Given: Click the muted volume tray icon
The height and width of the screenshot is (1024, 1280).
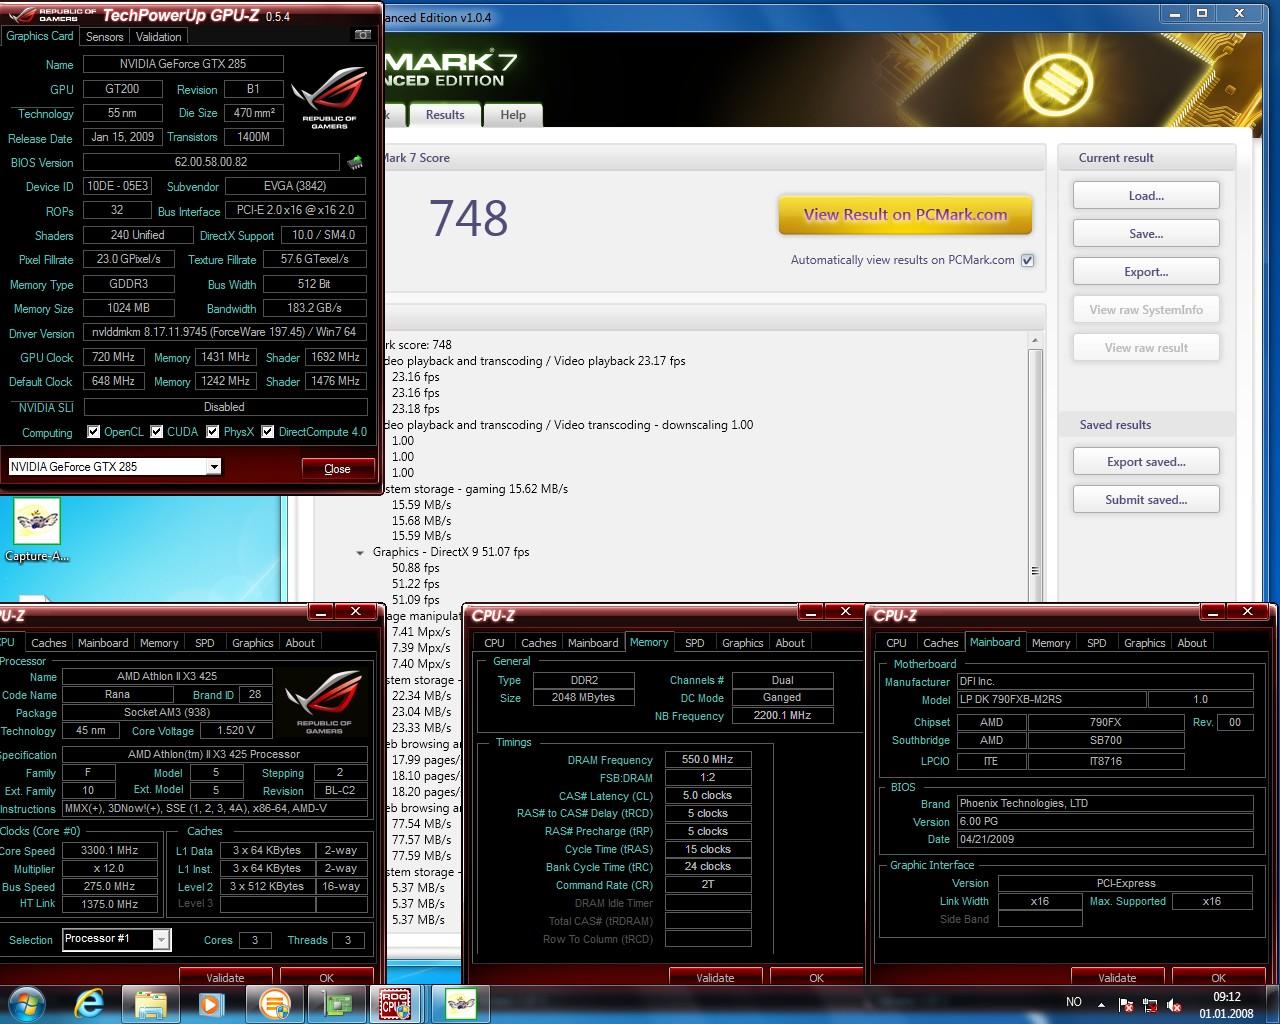Looking at the screenshot, I should tap(1175, 1004).
